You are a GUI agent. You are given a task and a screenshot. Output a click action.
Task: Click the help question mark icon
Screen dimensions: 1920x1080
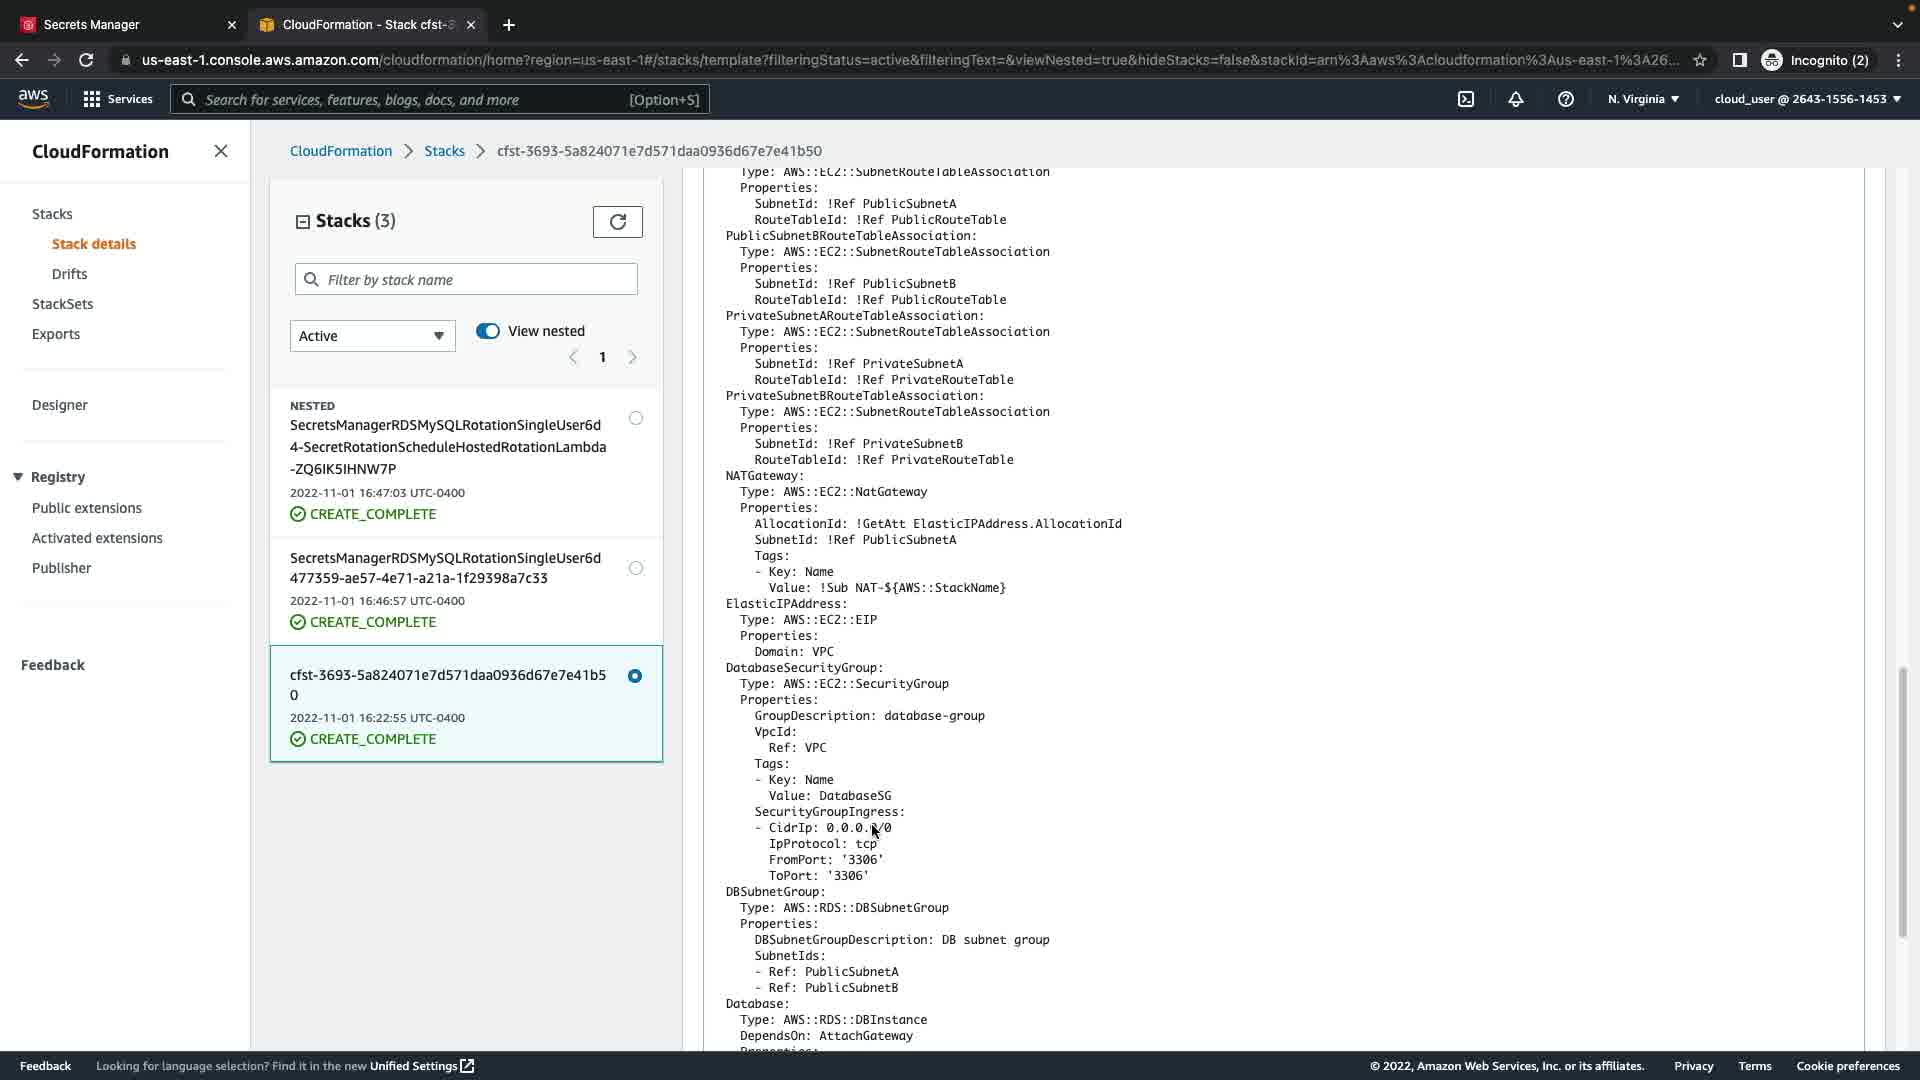(x=1566, y=99)
